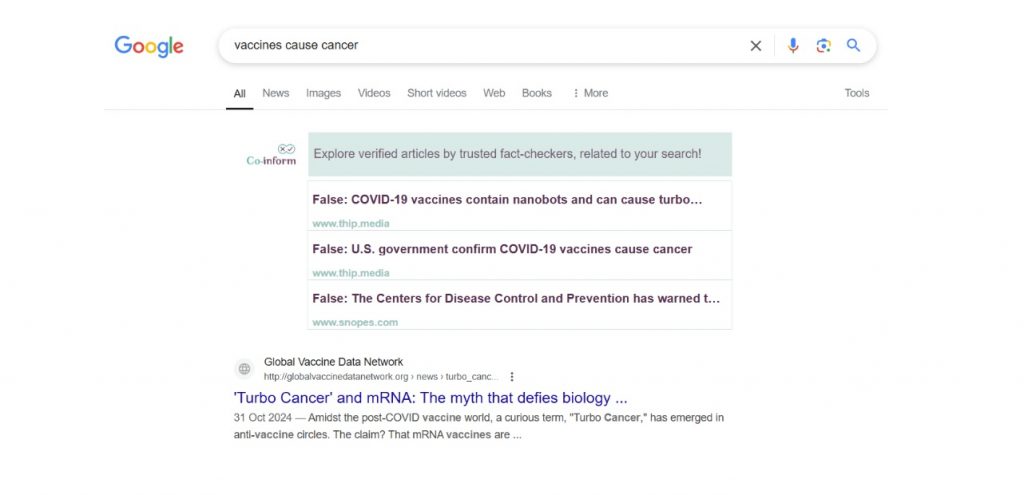
Task: Switch to the Images tab
Action: pos(323,93)
